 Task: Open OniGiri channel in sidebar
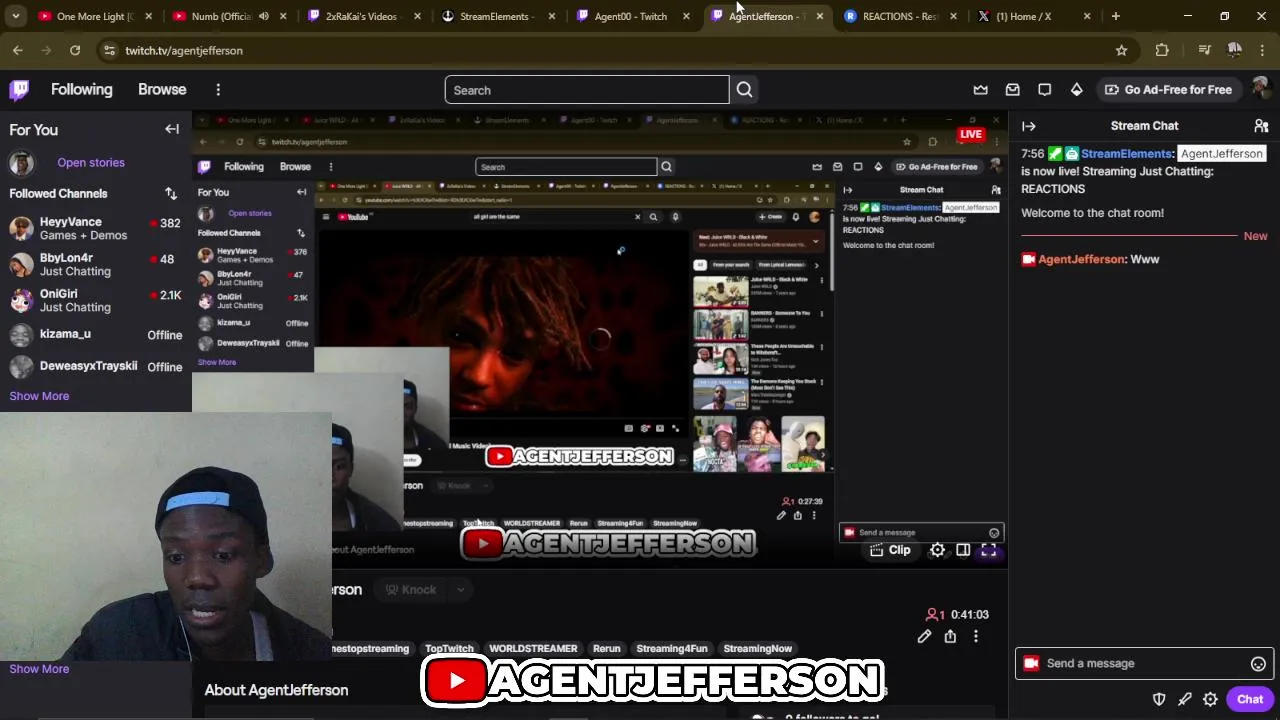(96, 300)
